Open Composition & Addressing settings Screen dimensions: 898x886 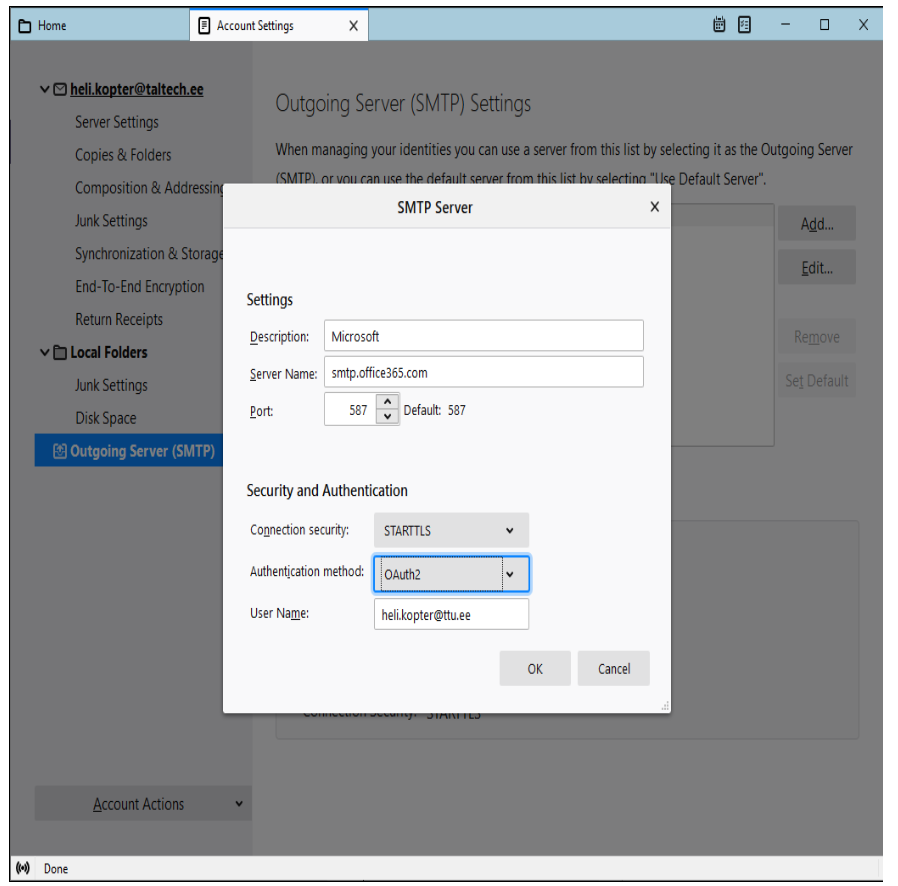coord(149,188)
